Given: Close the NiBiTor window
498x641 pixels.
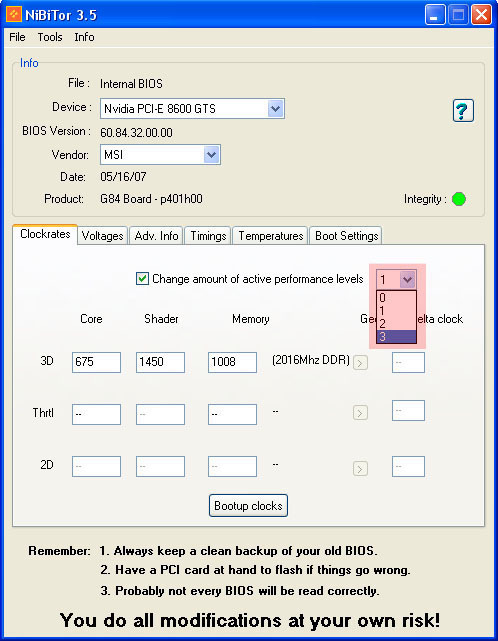Looking at the screenshot, I should point(482,15).
